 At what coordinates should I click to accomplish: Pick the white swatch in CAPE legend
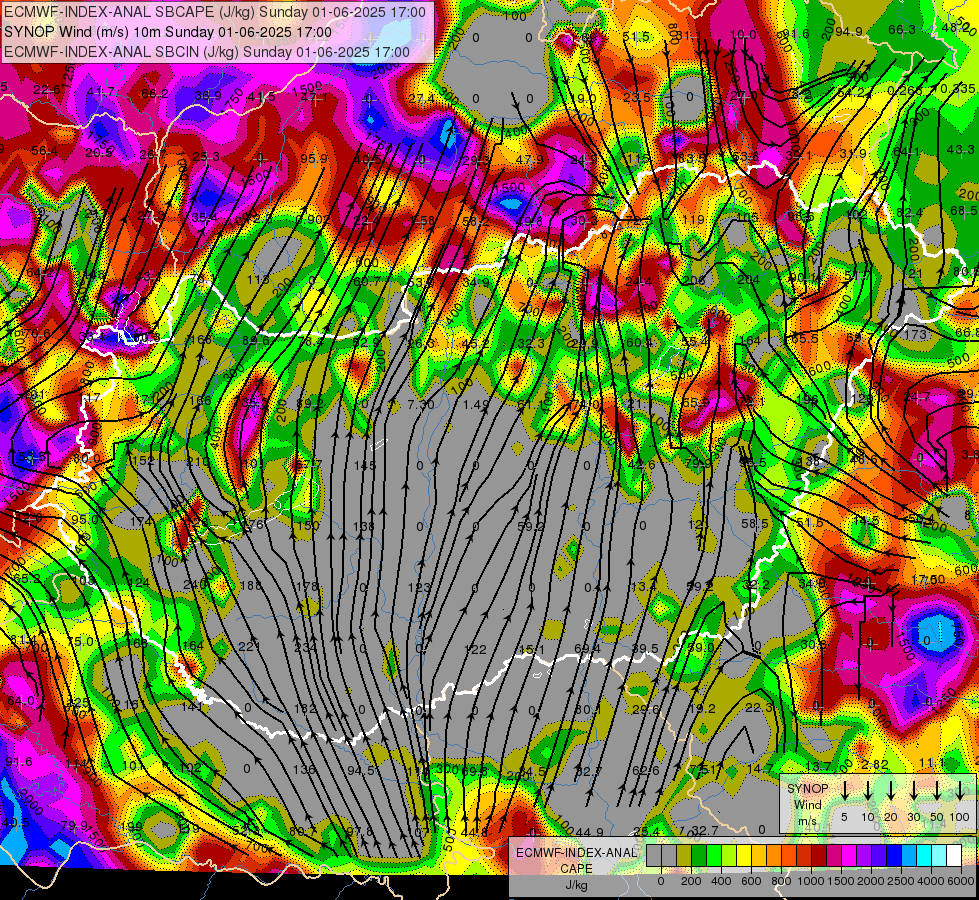953,856
